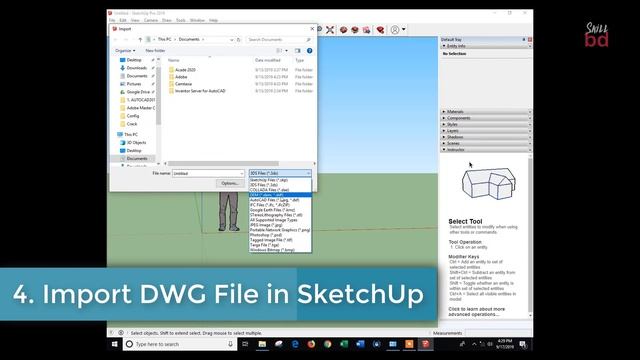The width and height of the screenshot is (640, 360).
Task: Open Firefox from the taskbar
Action: [x=311, y=344]
